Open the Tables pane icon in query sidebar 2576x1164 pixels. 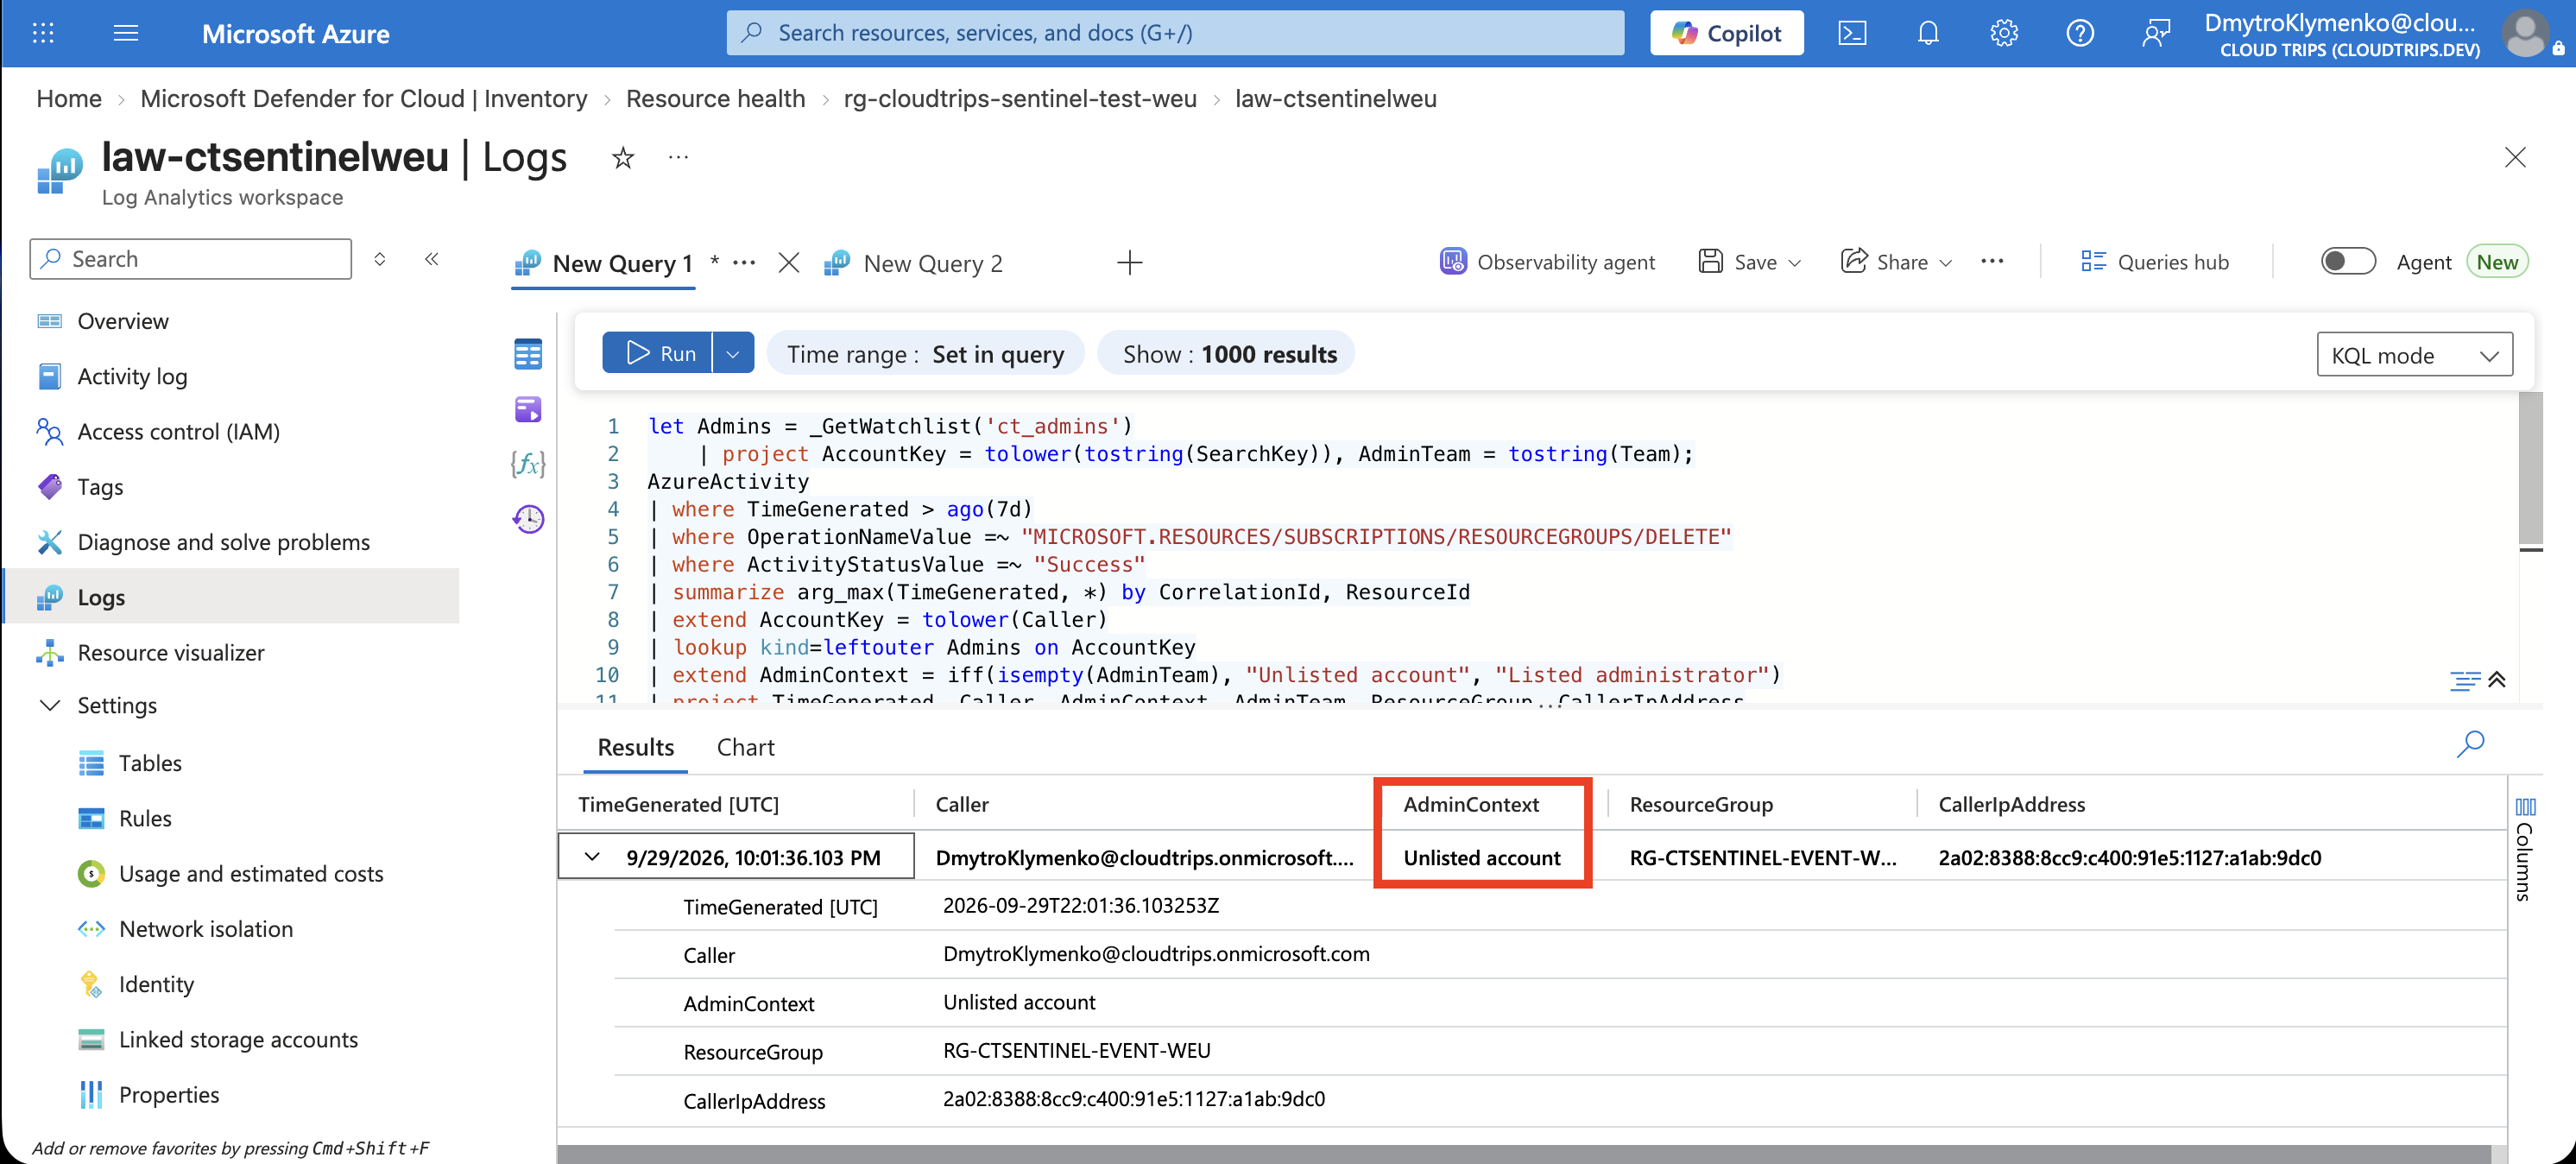pos(528,354)
